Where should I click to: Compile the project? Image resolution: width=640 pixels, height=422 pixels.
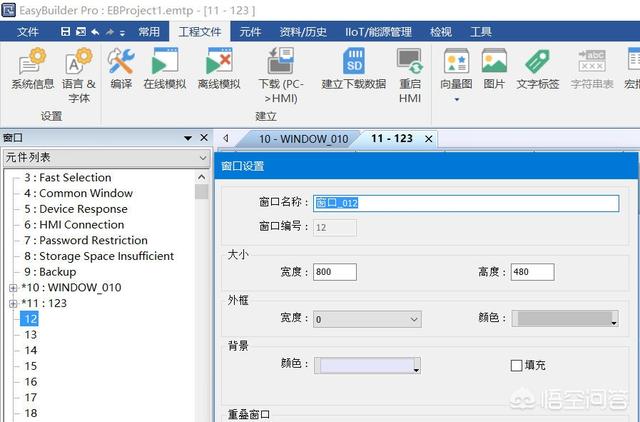coord(121,69)
